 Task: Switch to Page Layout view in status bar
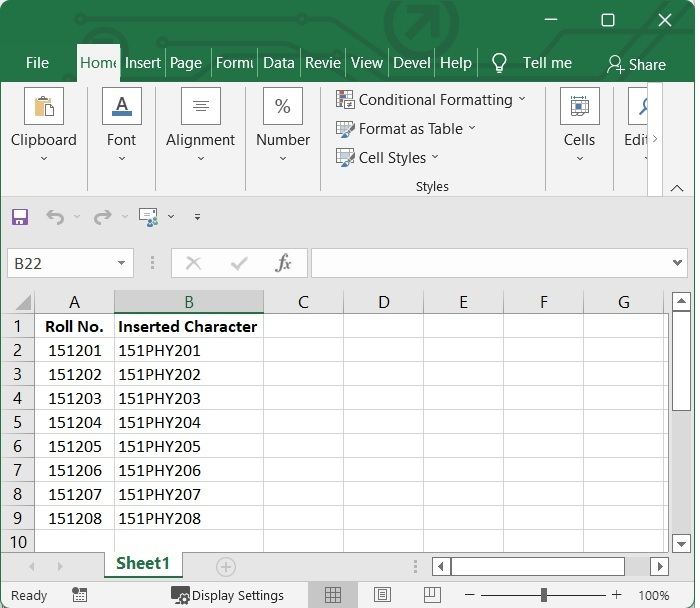point(381,595)
